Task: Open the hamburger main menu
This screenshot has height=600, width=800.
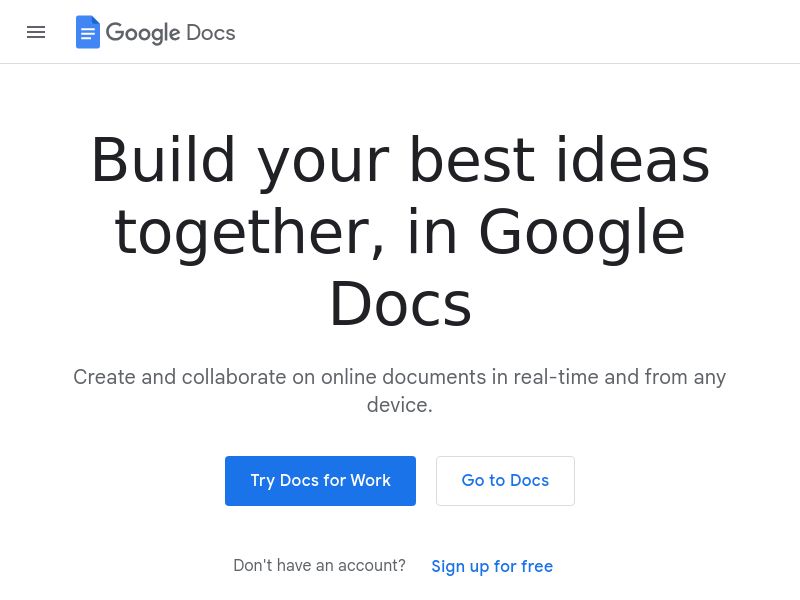Action: [x=36, y=32]
